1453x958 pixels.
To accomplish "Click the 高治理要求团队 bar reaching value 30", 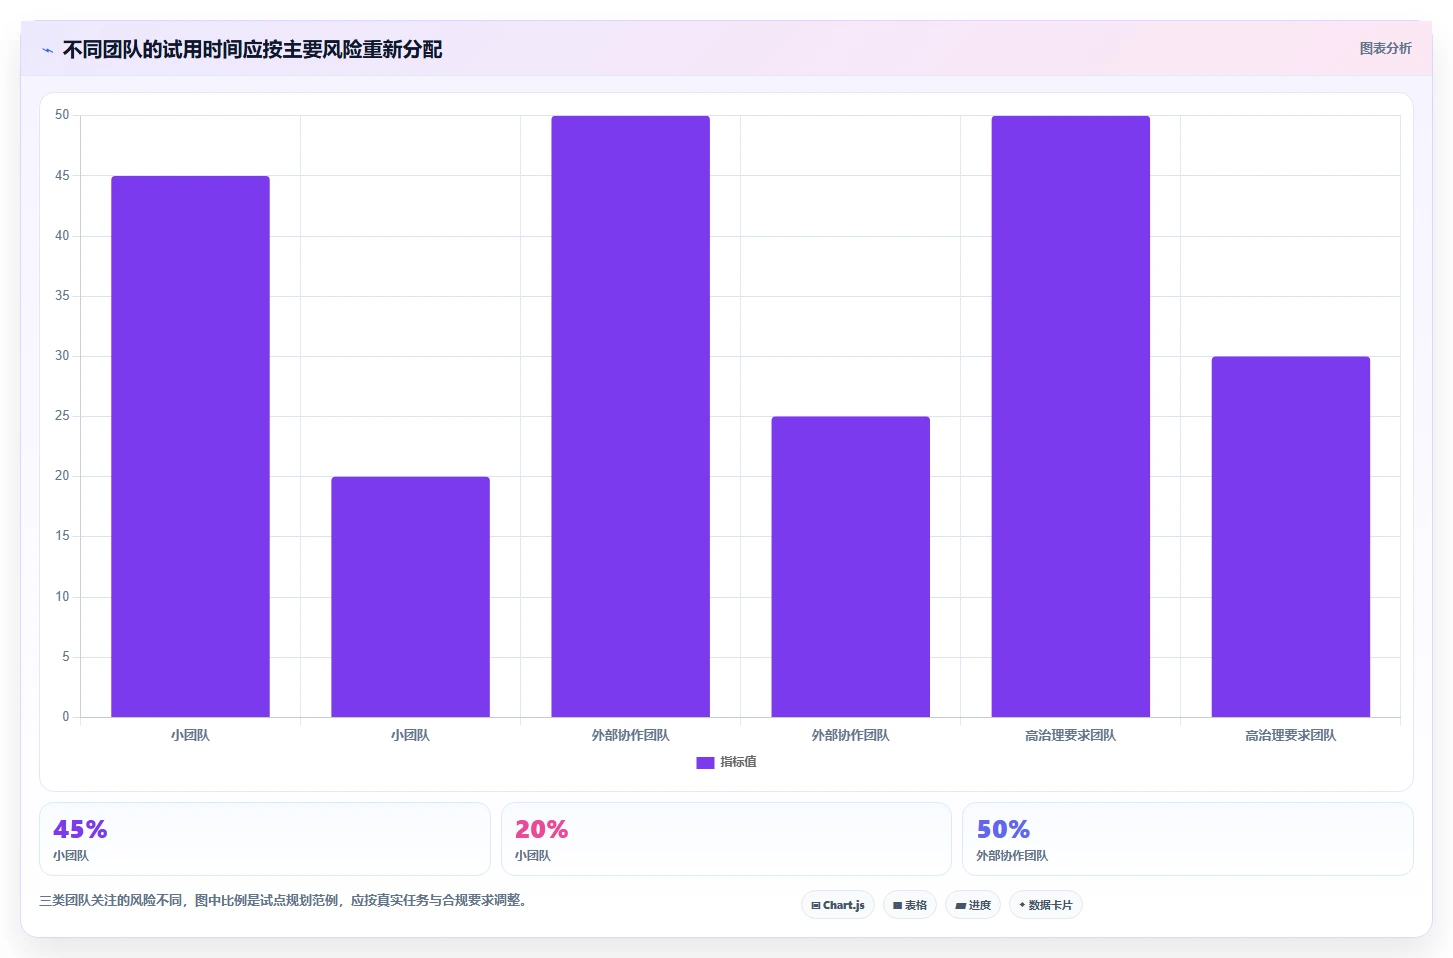I will [x=1290, y=537].
